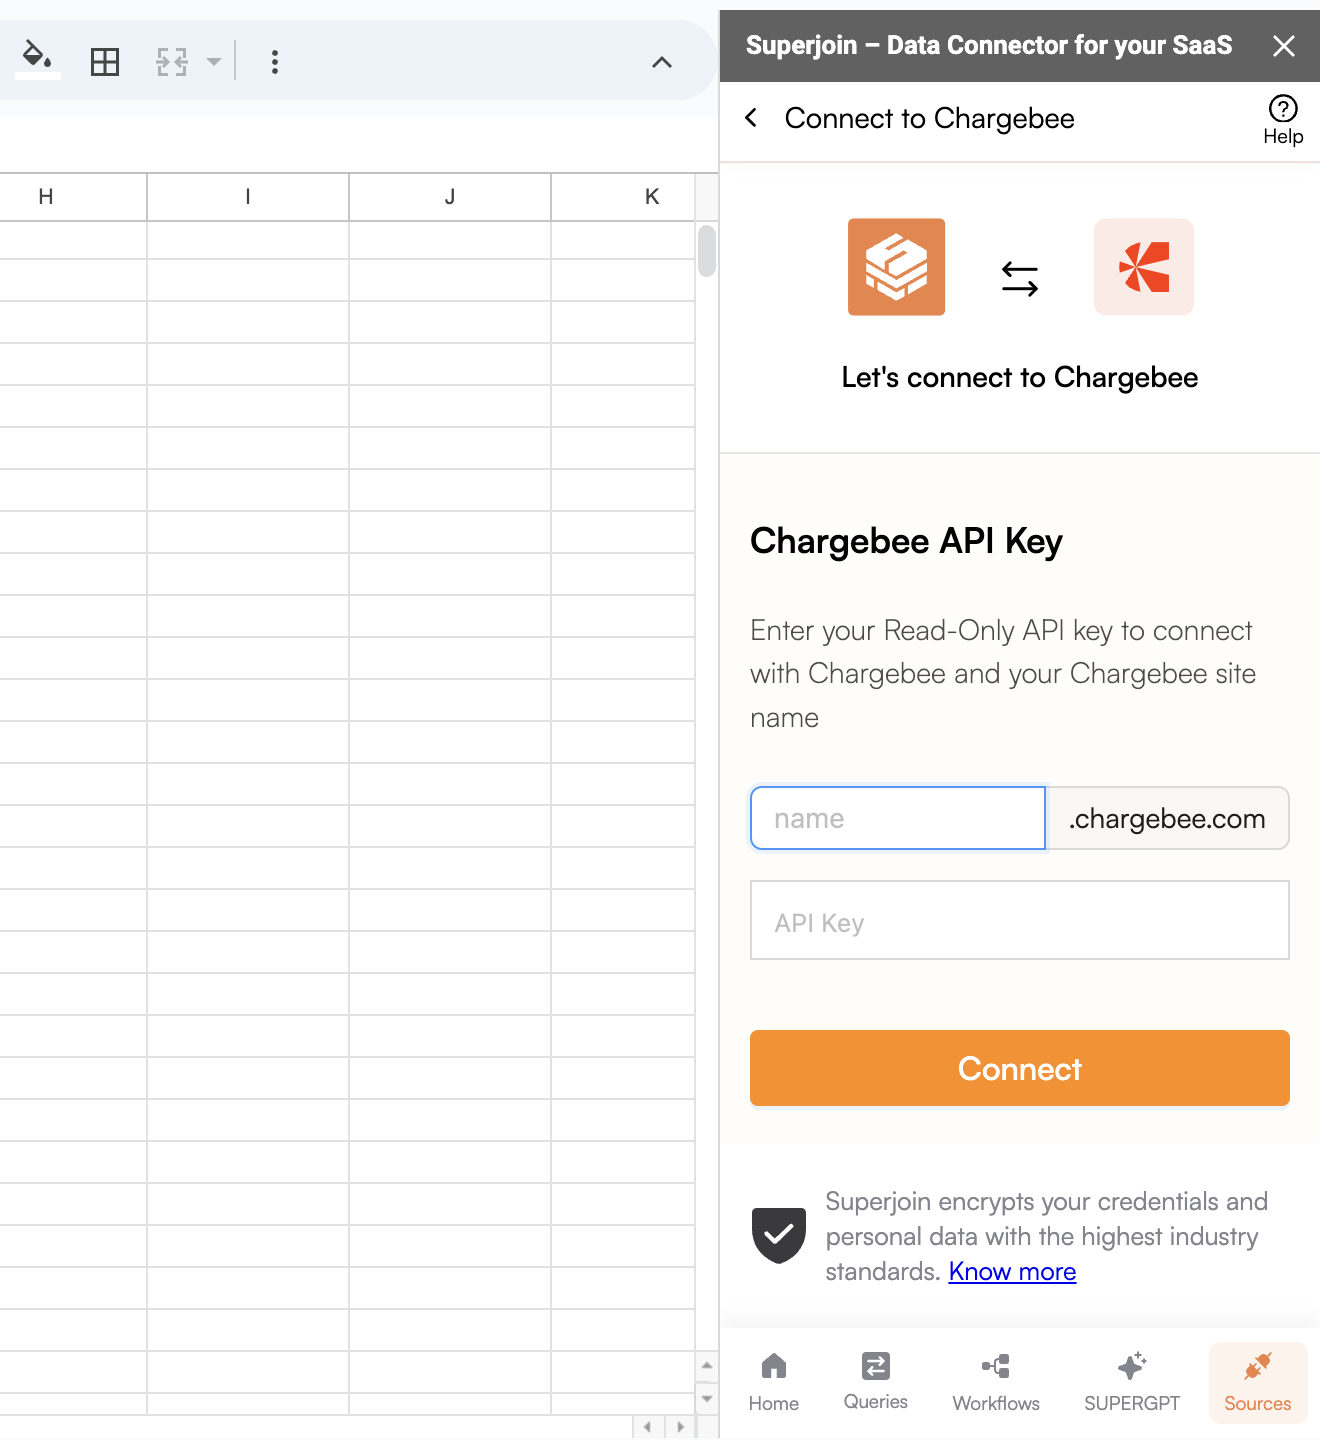Open the borders tool in toolbar
The height and width of the screenshot is (1440, 1320).
105,62
